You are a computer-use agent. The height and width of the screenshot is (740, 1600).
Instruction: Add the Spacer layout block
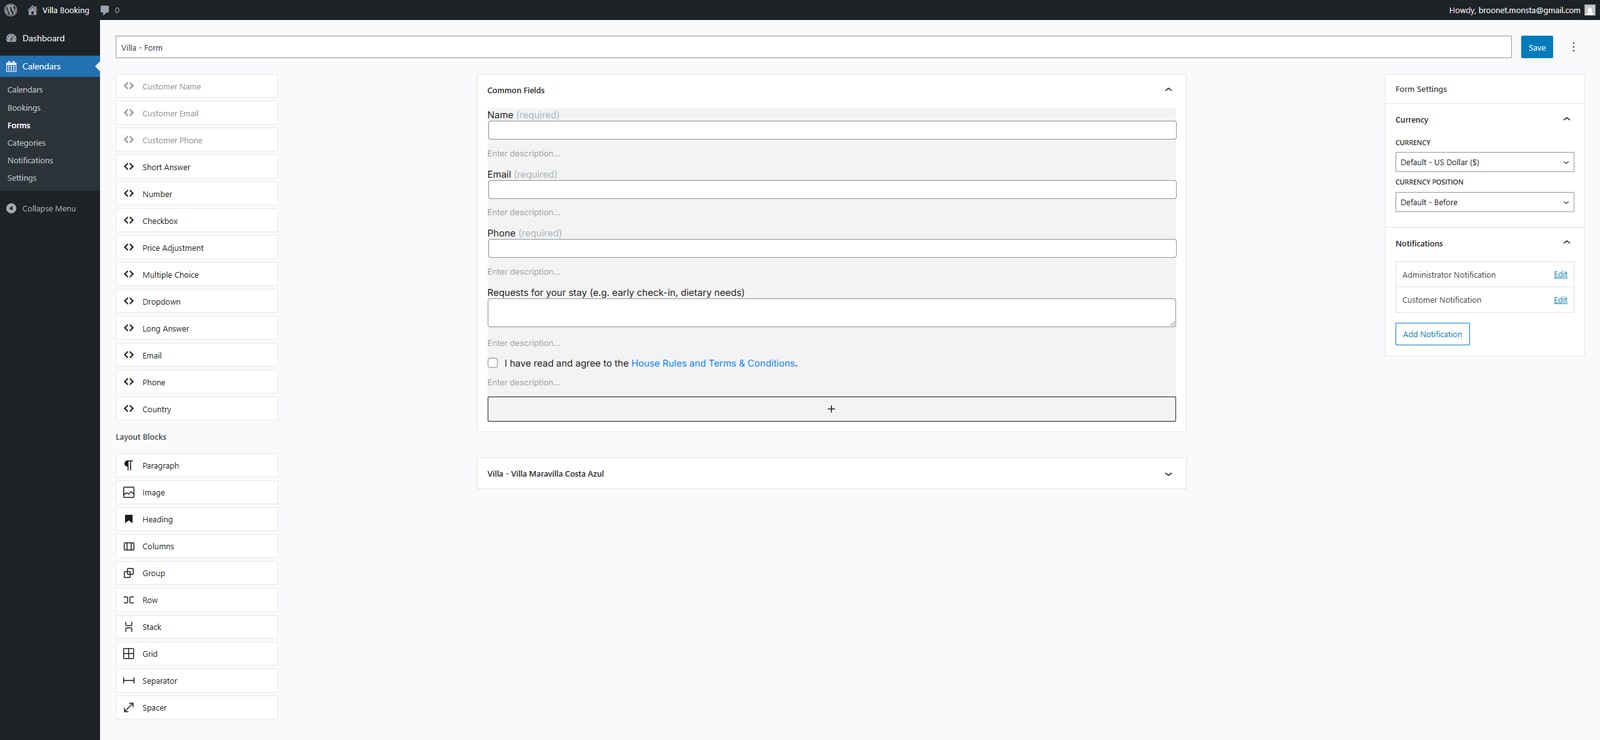coord(196,708)
